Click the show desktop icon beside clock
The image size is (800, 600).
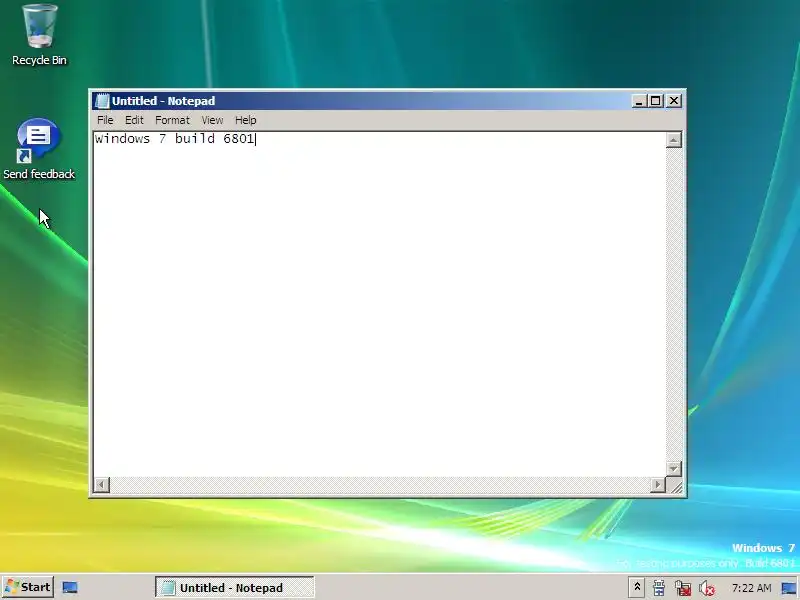pos(789,588)
